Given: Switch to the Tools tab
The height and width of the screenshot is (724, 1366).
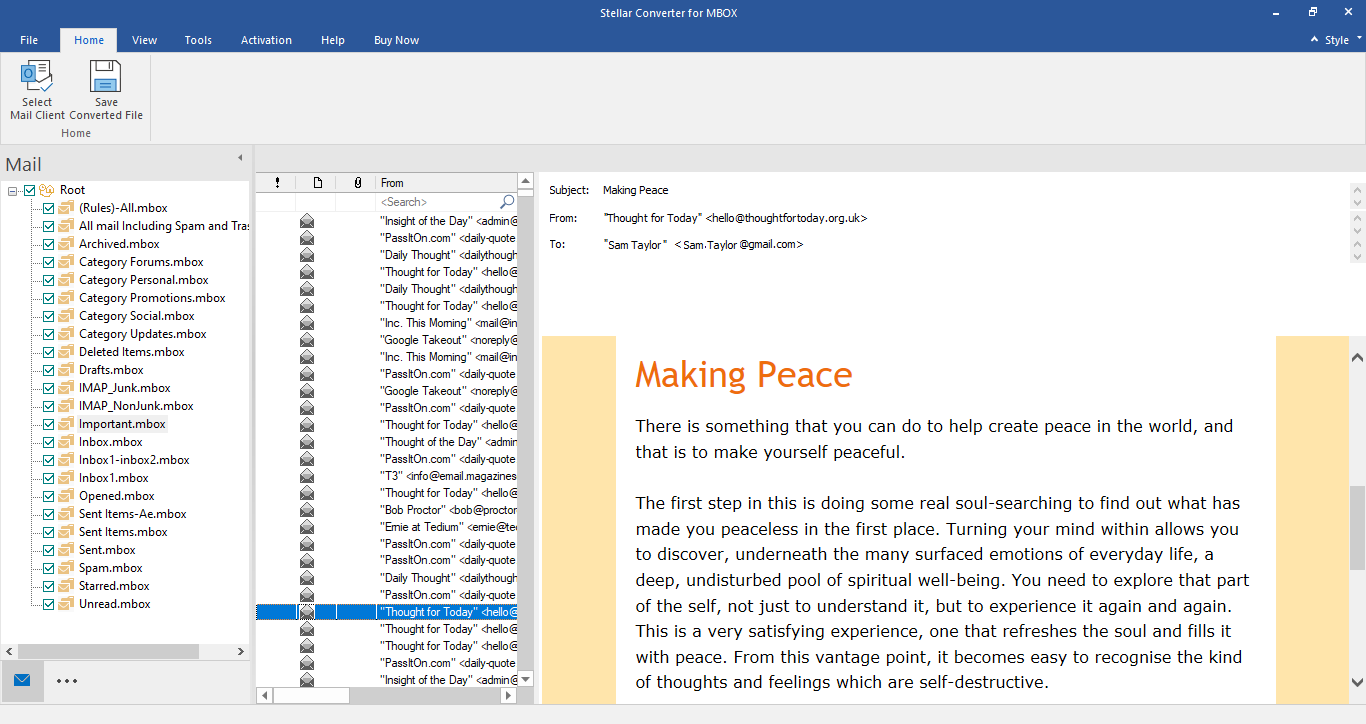Looking at the screenshot, I should (198, 40).
